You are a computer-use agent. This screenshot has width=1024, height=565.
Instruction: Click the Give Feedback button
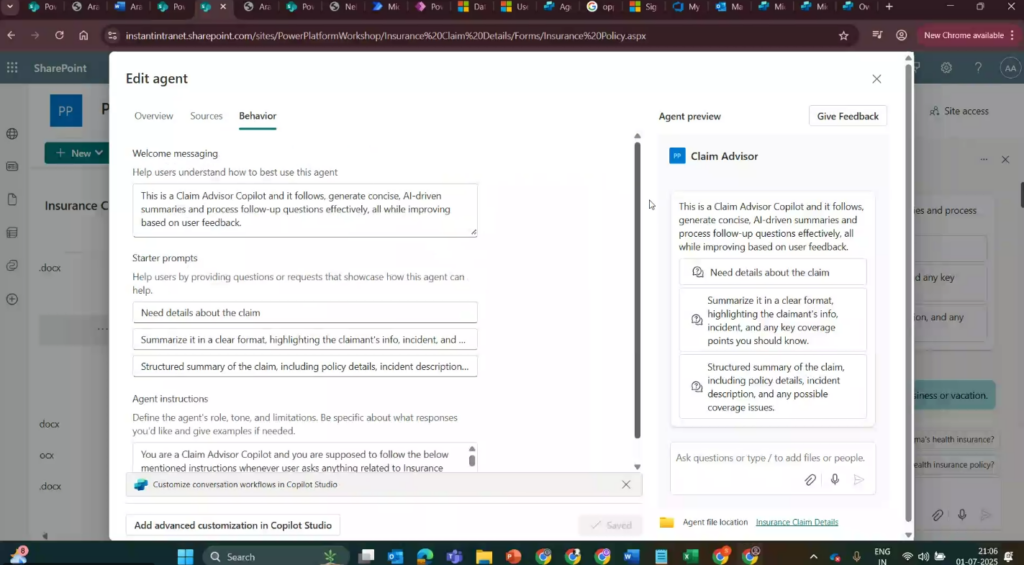pos(848,116)
